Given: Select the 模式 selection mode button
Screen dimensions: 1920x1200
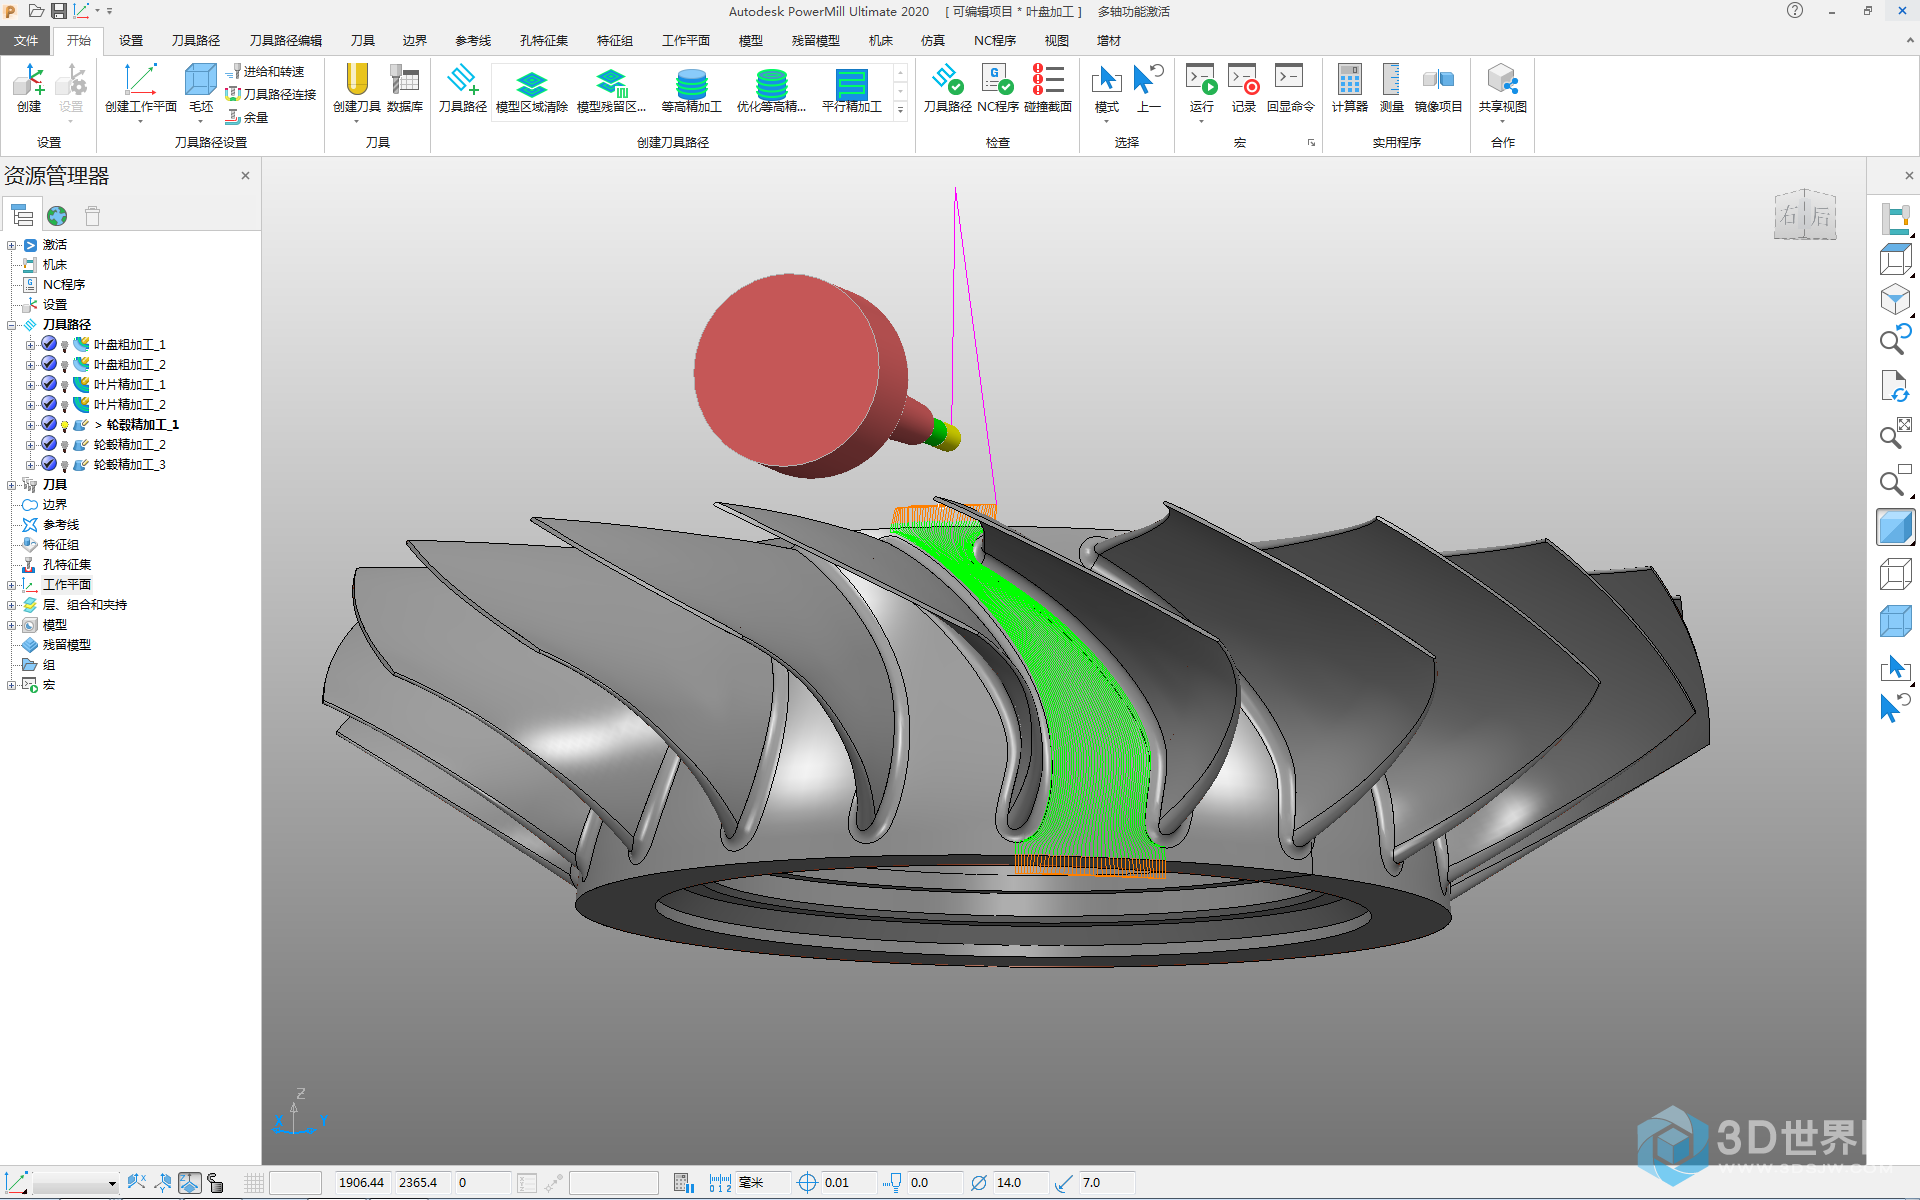Looking at the screenshot, I should [1106, 88].
